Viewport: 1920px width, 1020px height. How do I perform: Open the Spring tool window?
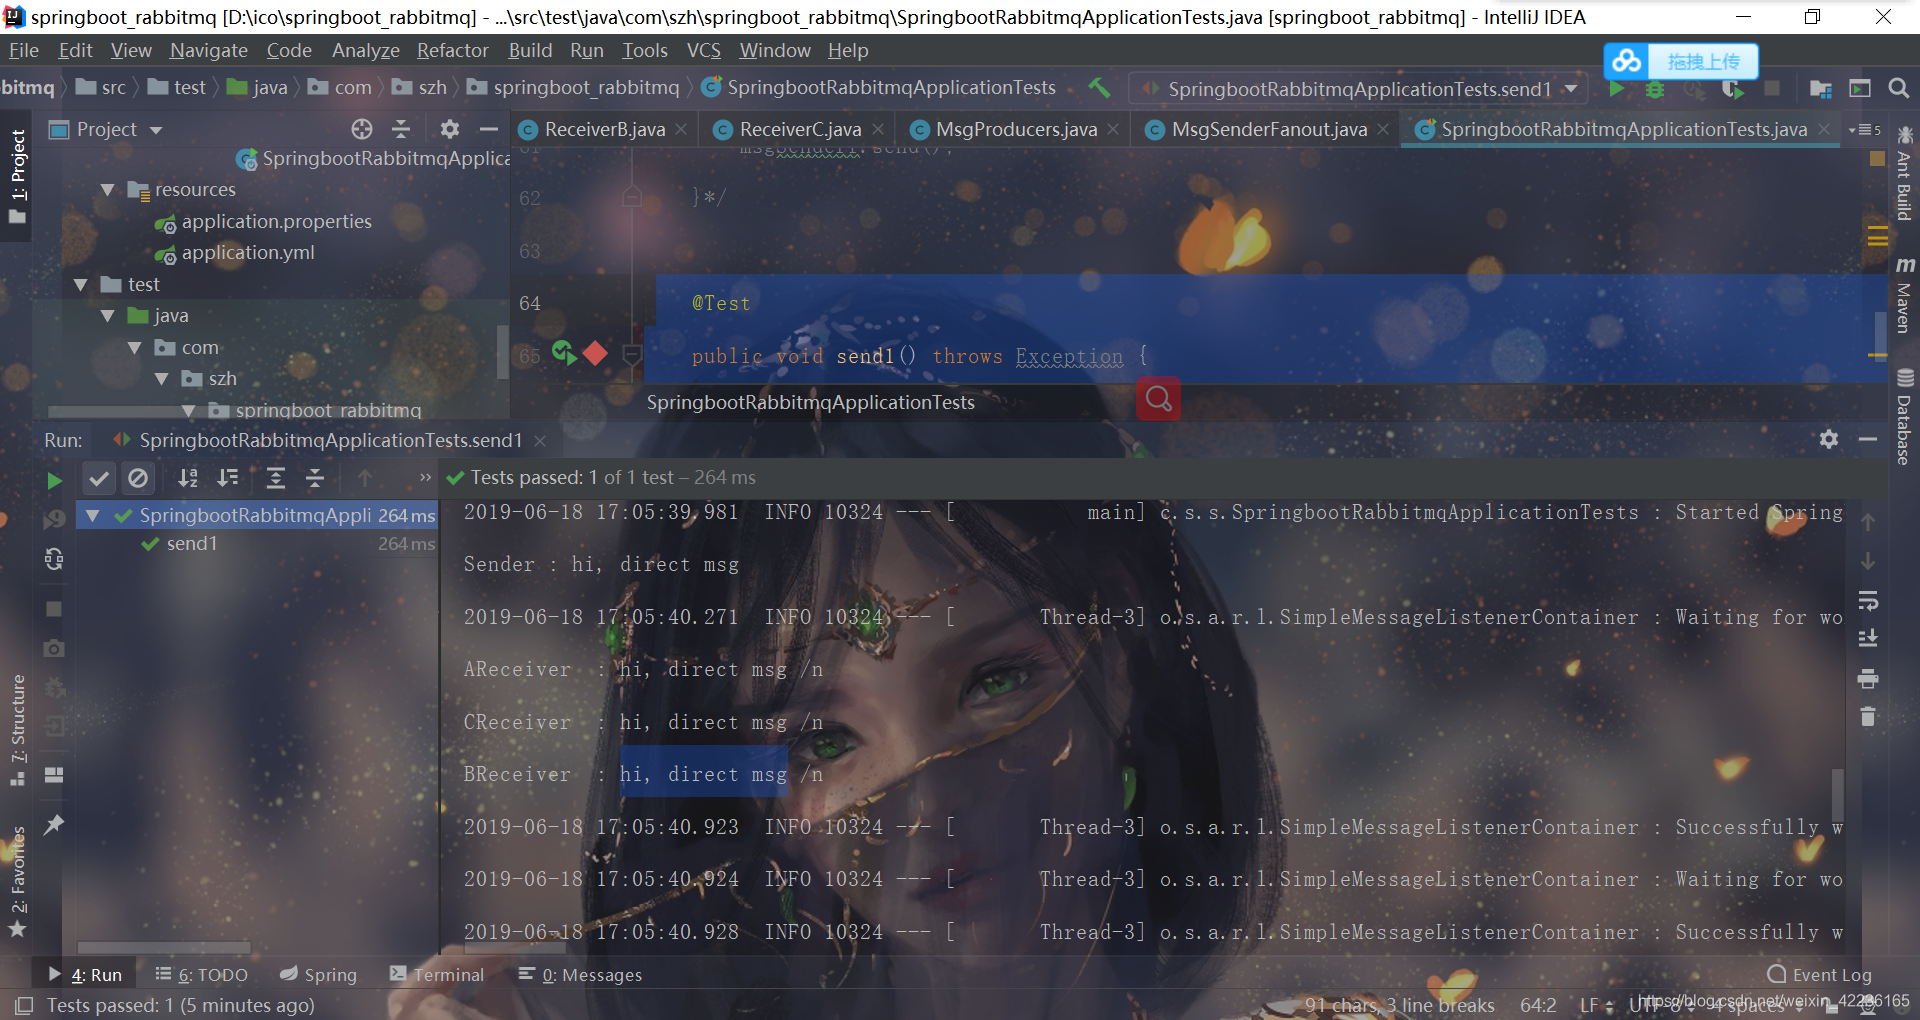tap(318, 974)
